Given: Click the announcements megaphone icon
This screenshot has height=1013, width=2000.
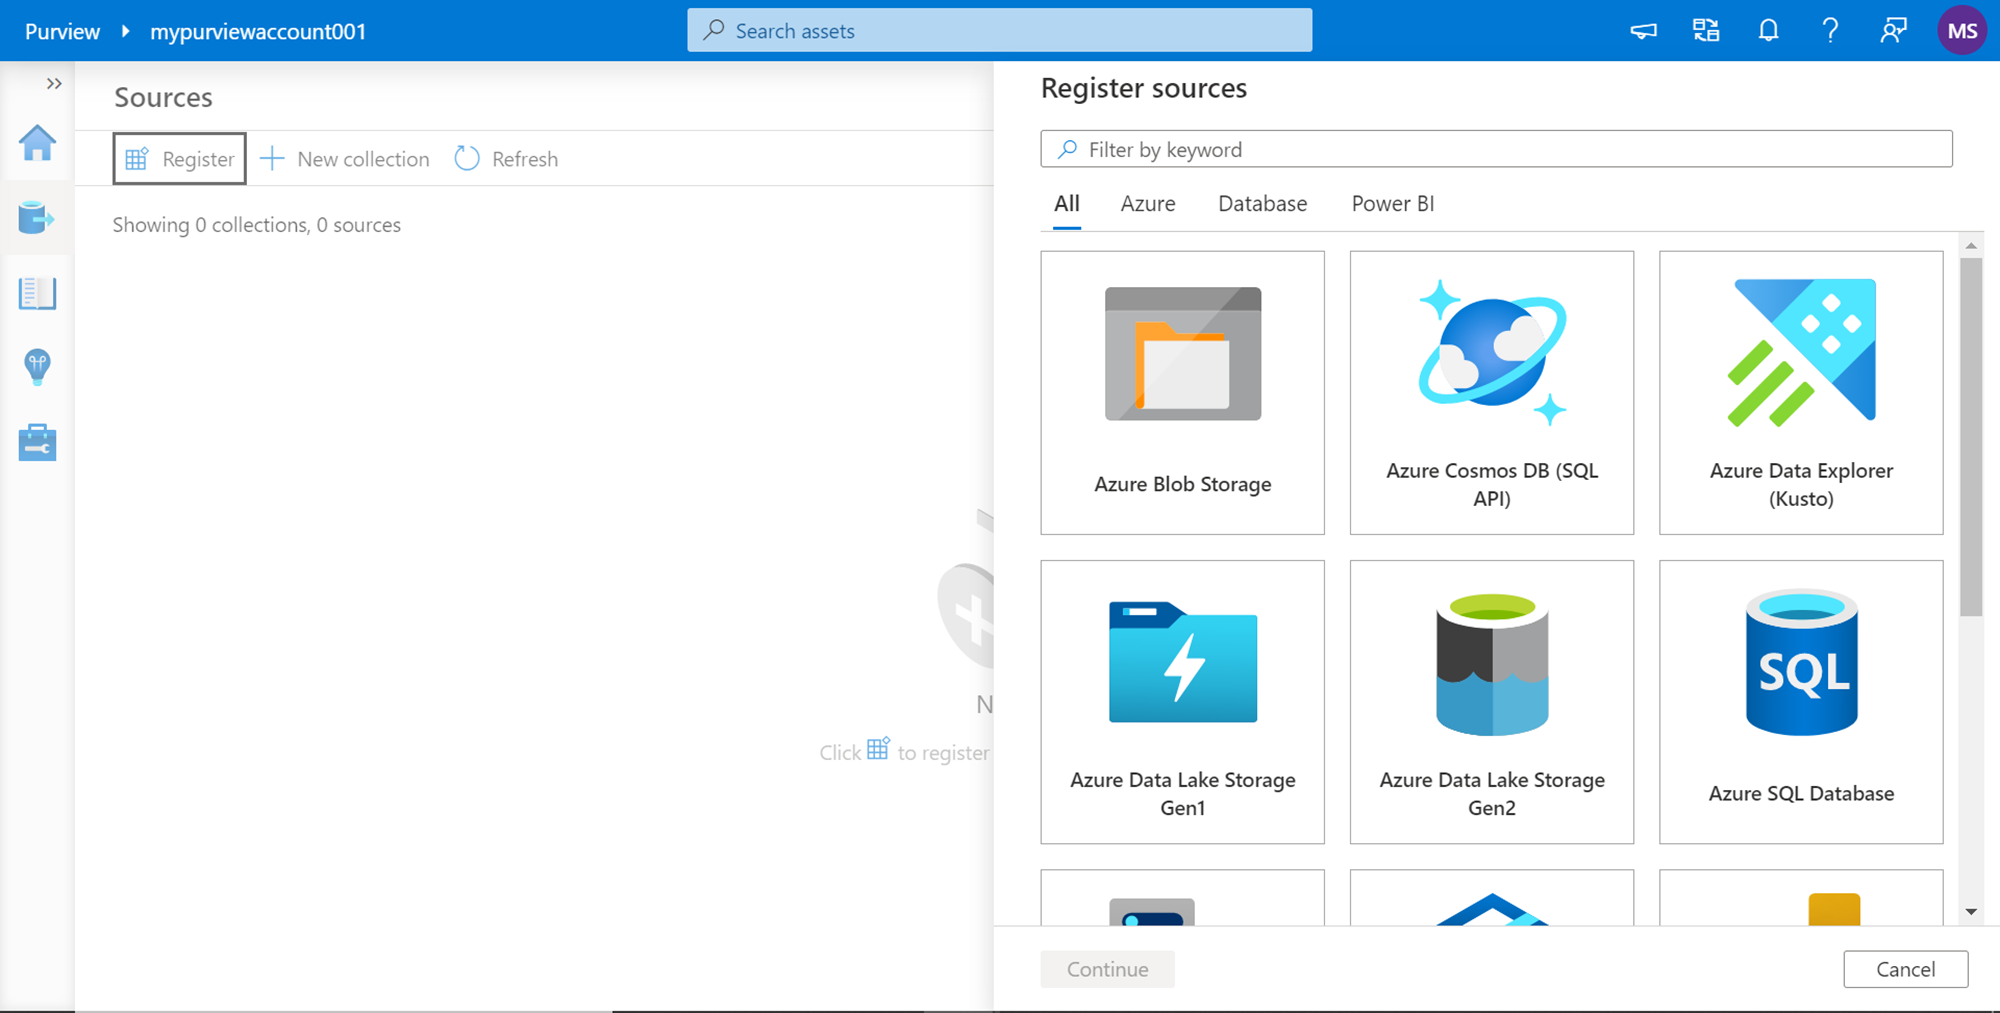Looking at the screenshot, I should click(1643, 31).
